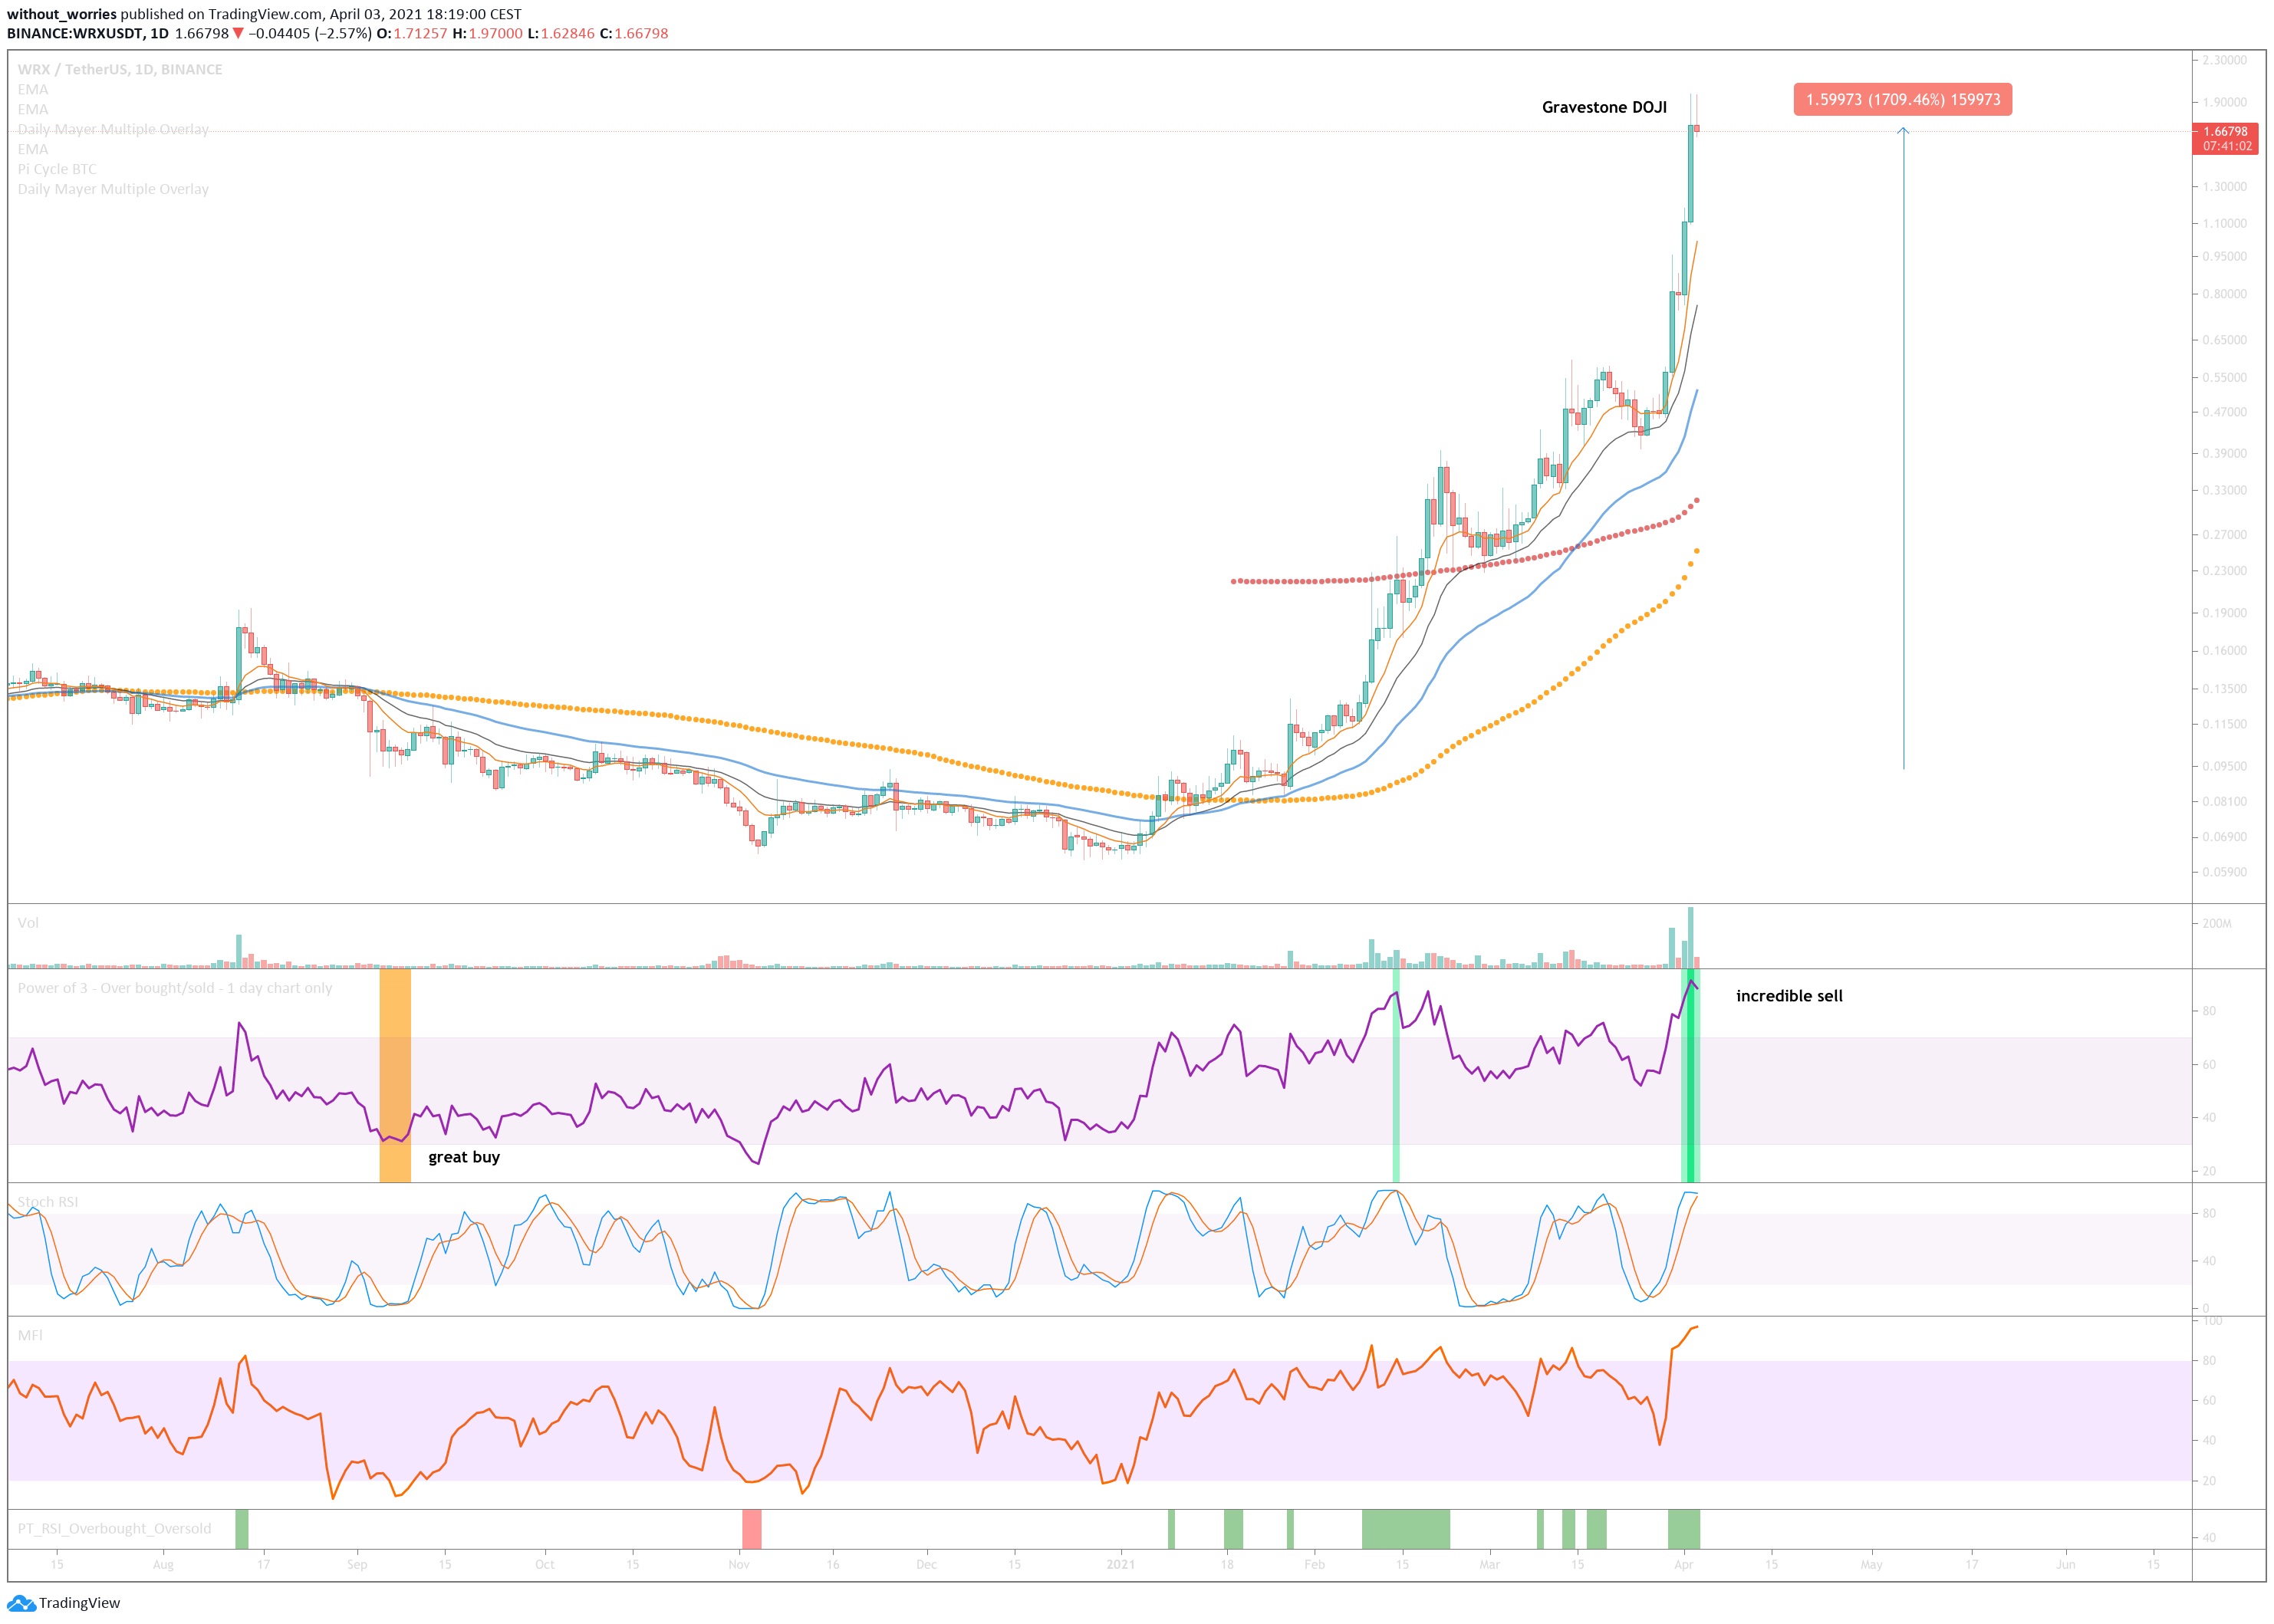Click the 0.33000 price axis label
The height and width of the screenshot is (1624, 2274).
[2225, 490]
